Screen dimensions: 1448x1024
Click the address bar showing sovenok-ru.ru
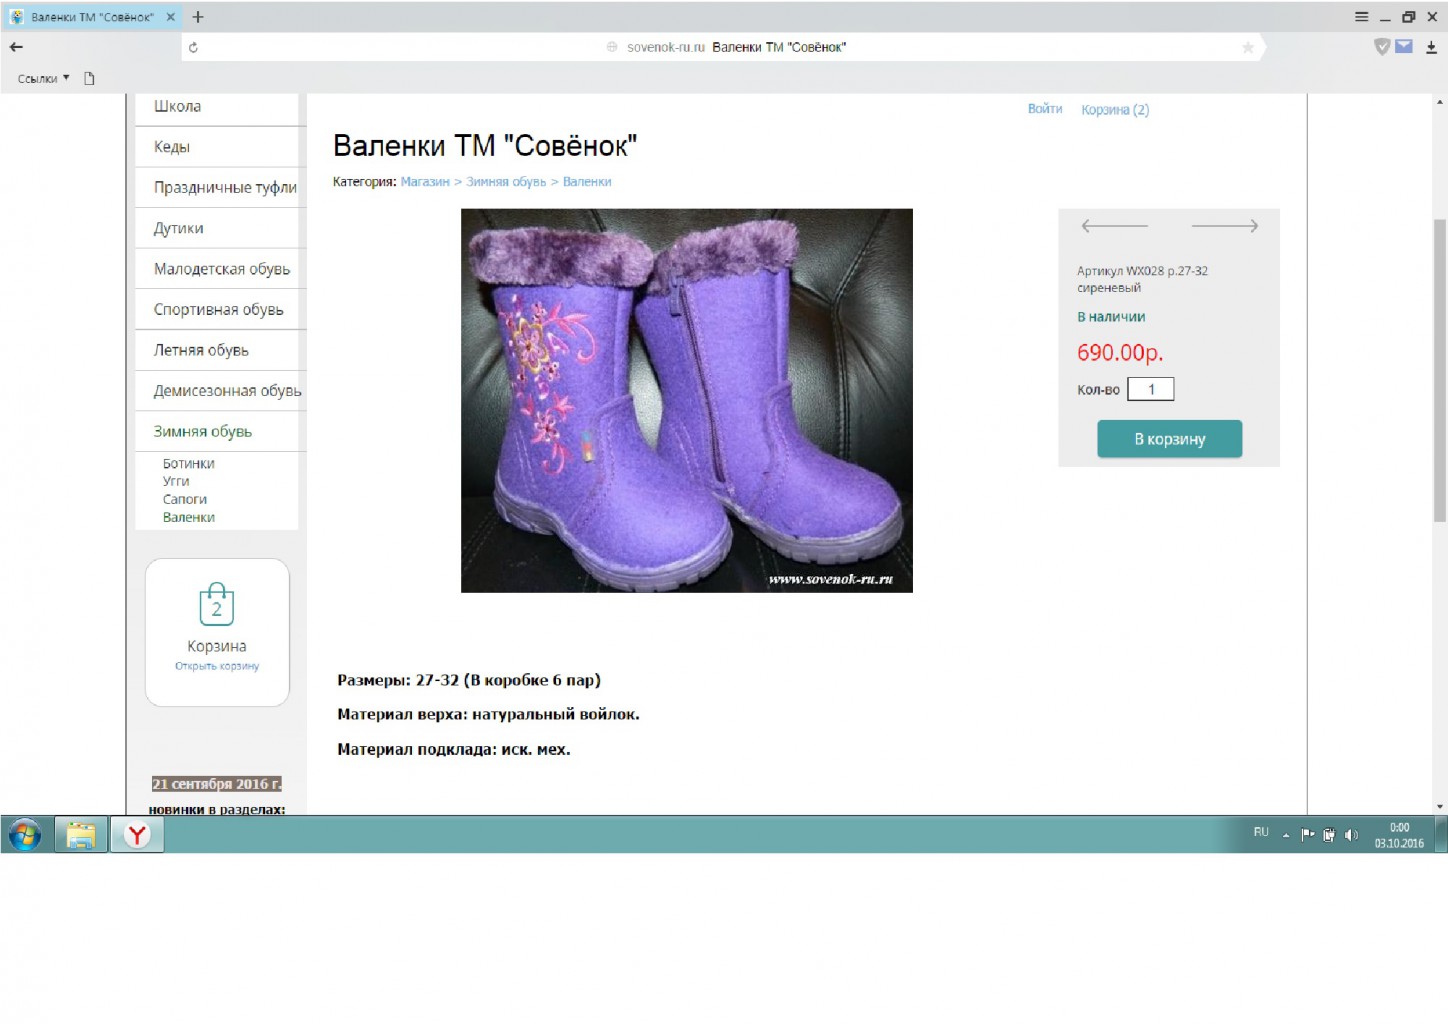pos(725,47)
